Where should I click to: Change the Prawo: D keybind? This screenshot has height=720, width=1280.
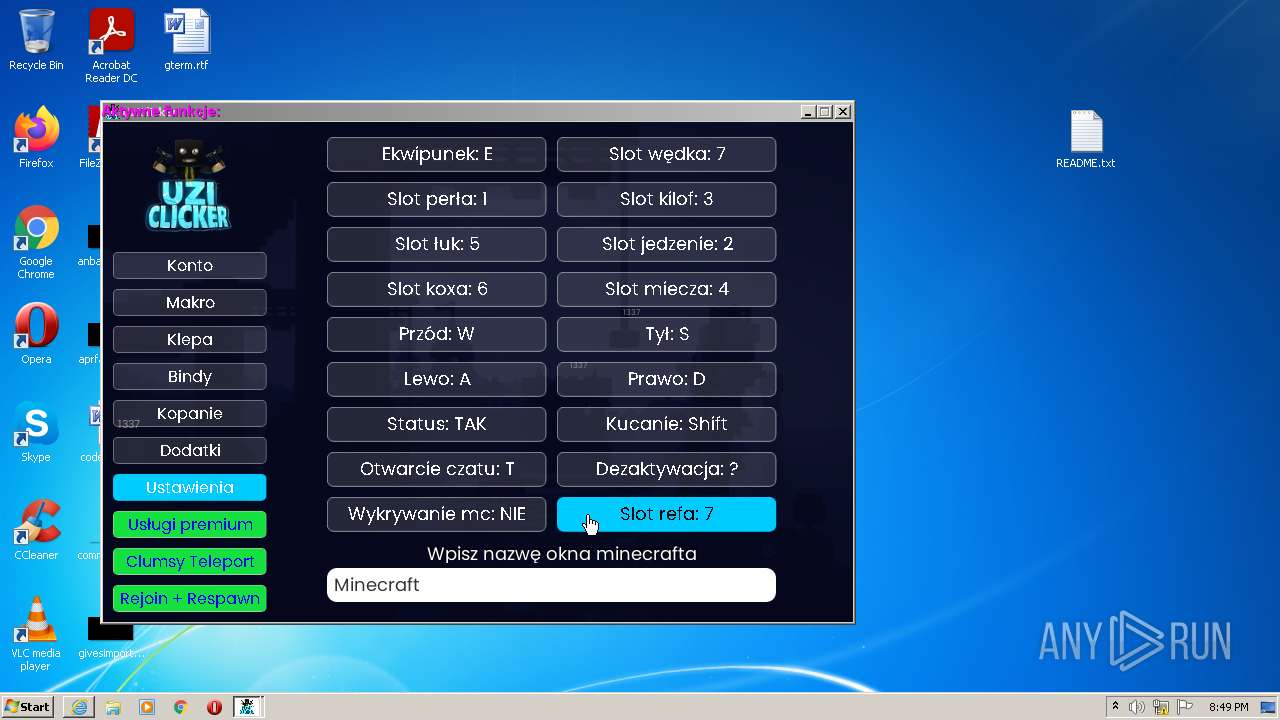pos(667,379)
